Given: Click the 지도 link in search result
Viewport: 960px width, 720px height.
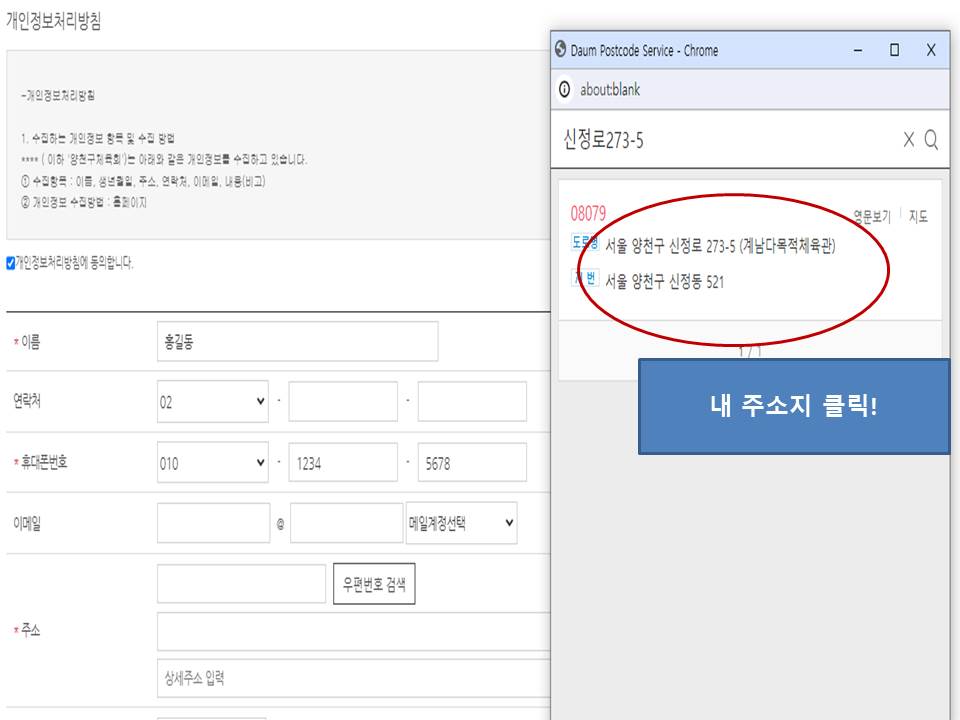Looking at the screenshot, I should click(918, 216).
